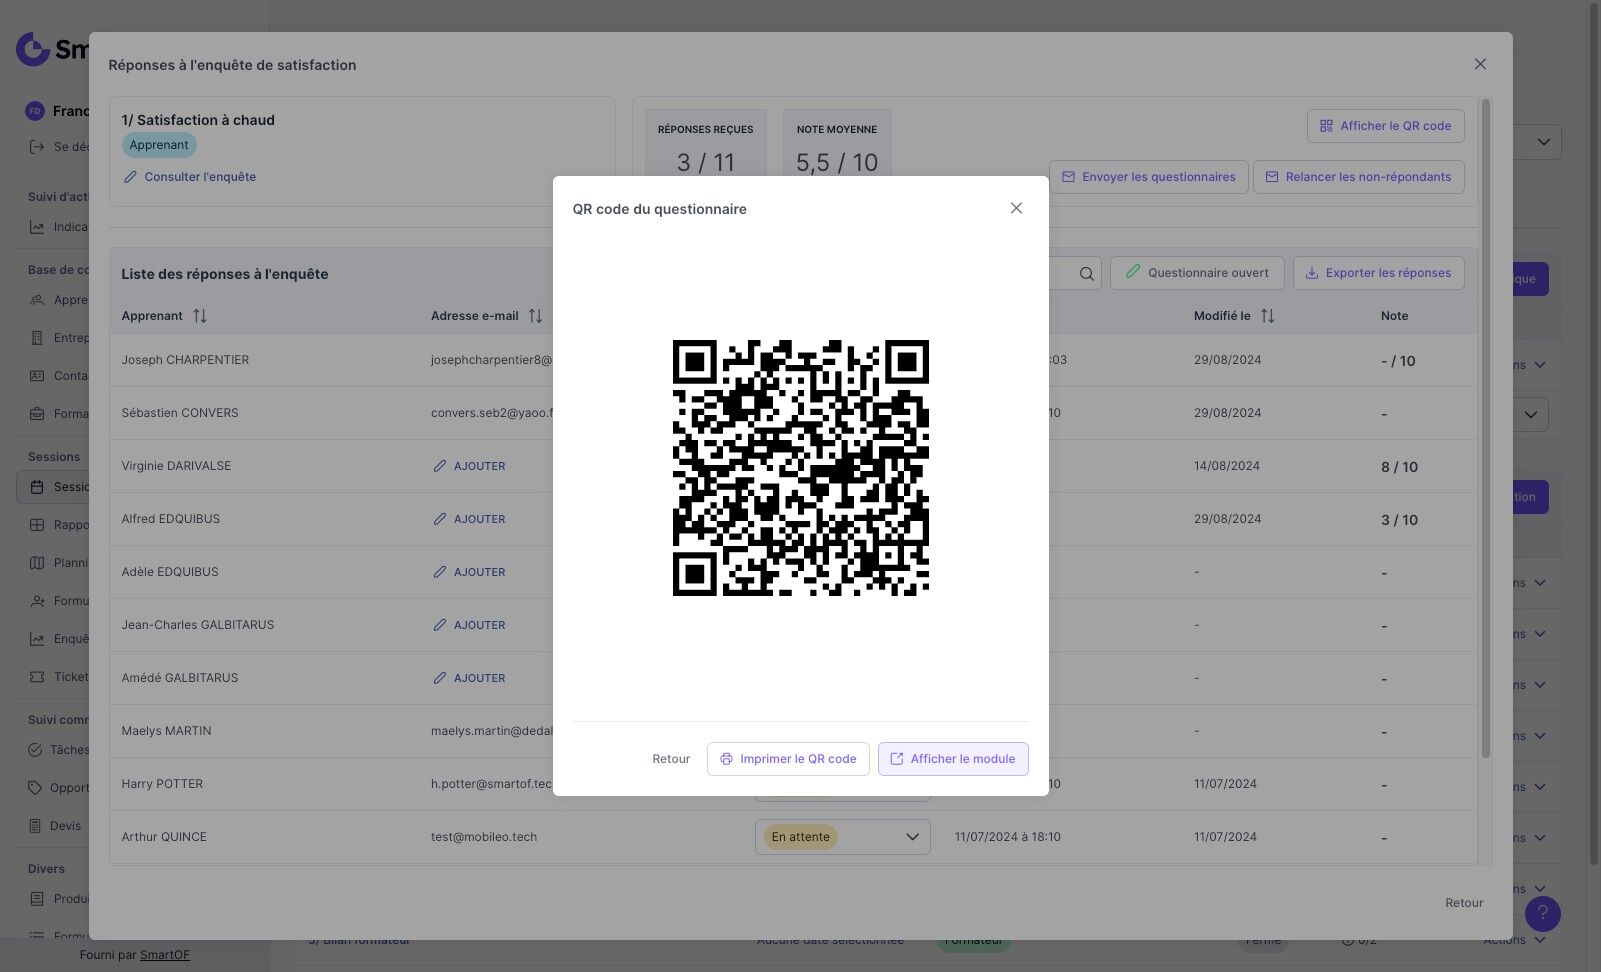Click the Sessions calendar icon in sidebar
This screenshot has width=1601, height=972.
pyautogui.click(x=37, y=487)
